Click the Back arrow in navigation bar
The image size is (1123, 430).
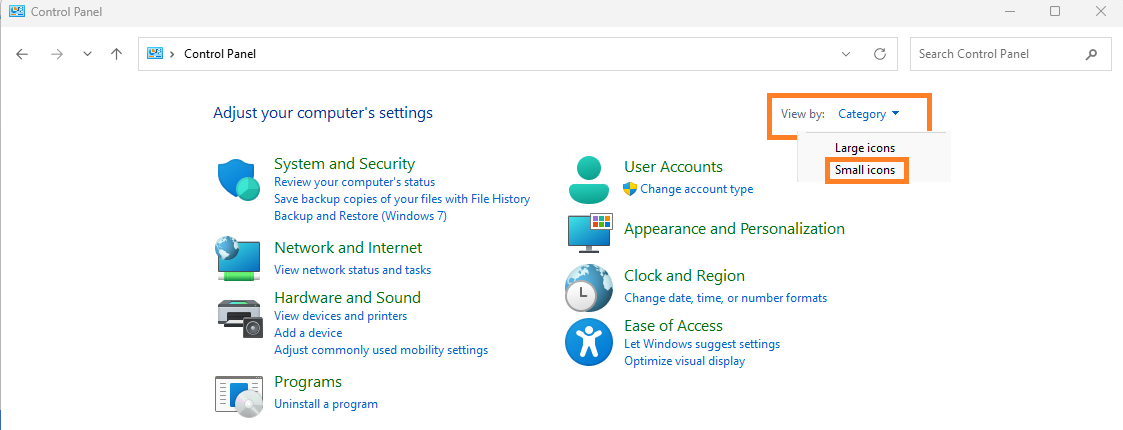coord(22,54)
